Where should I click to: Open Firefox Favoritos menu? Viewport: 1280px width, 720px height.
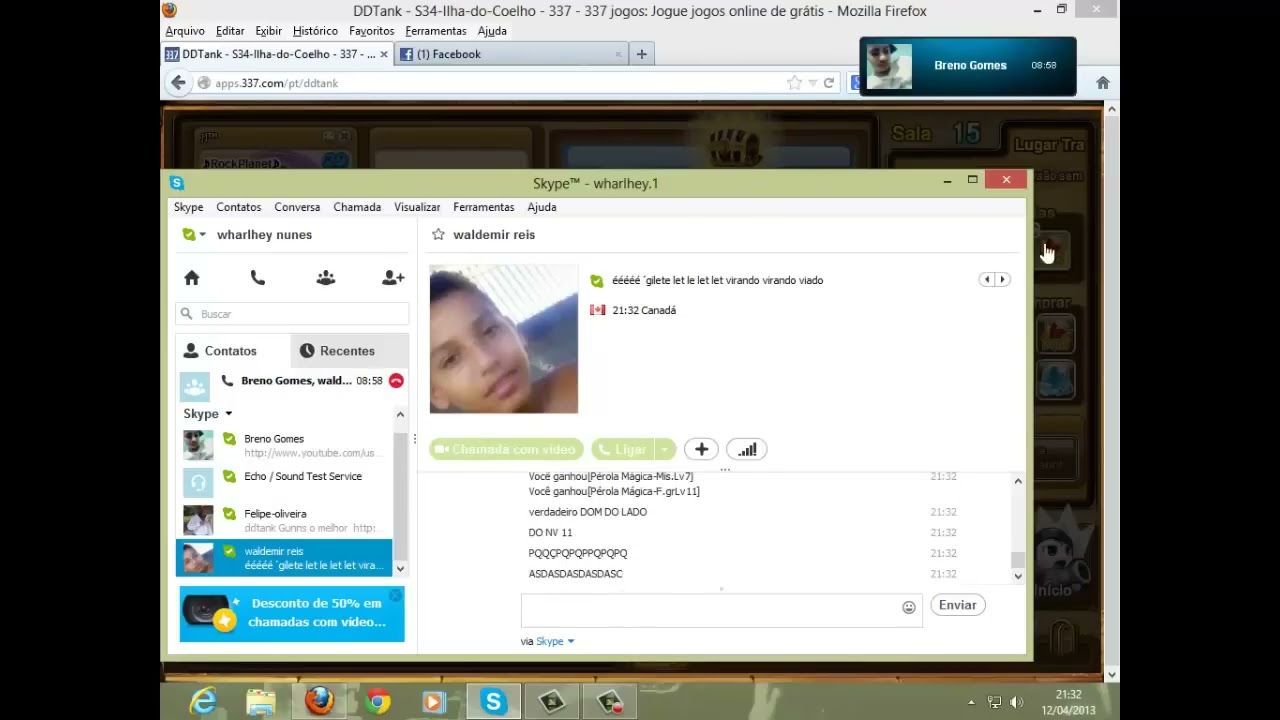click(371, 31)
